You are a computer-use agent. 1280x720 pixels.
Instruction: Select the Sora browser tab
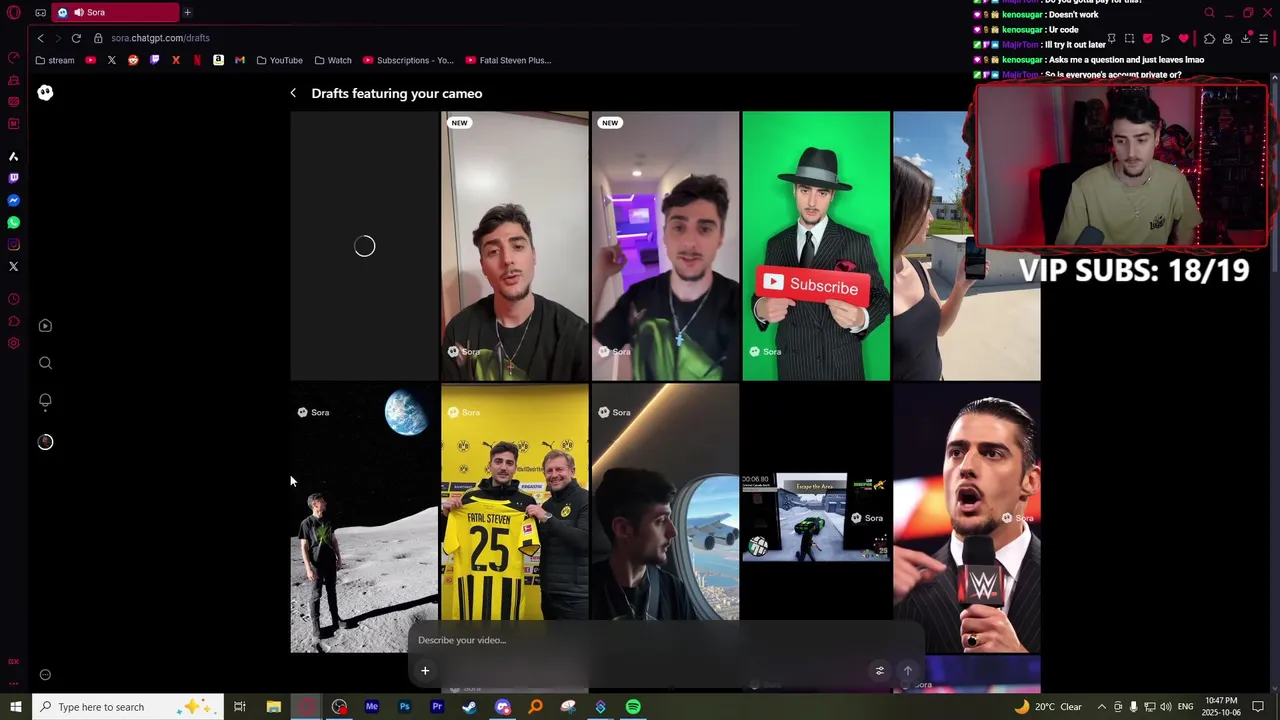tap(117, 12)
